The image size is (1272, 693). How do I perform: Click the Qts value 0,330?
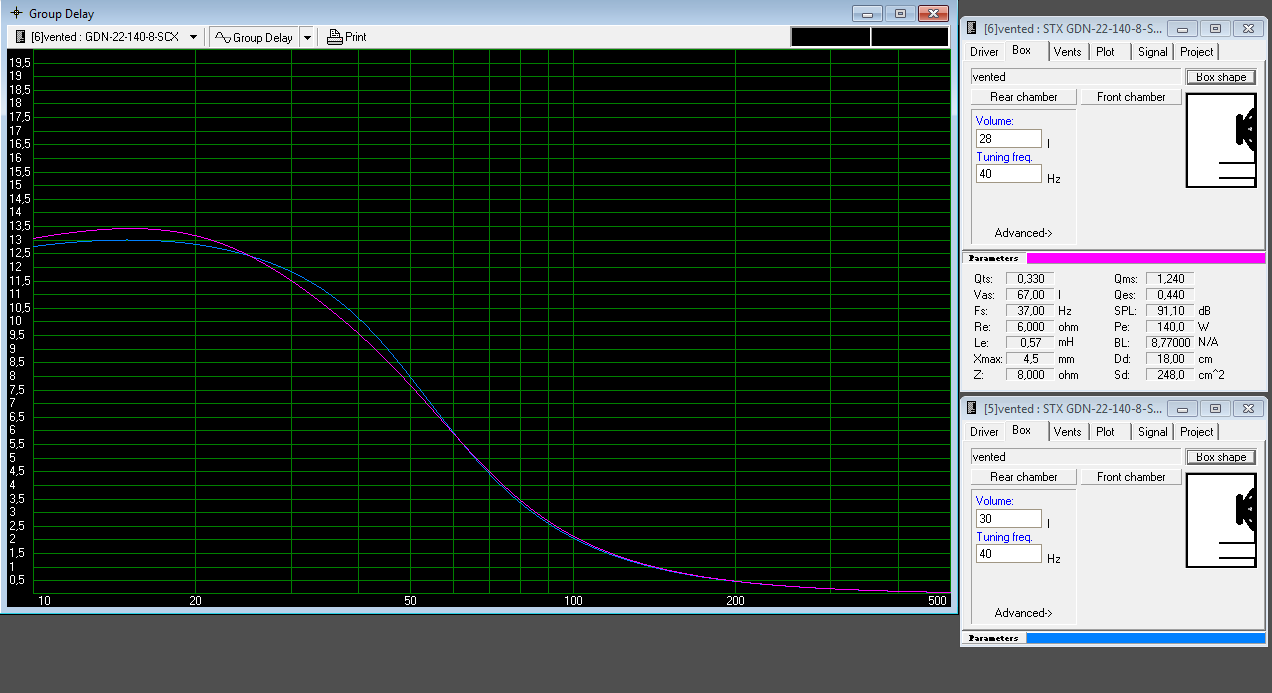coord(1028,279)
